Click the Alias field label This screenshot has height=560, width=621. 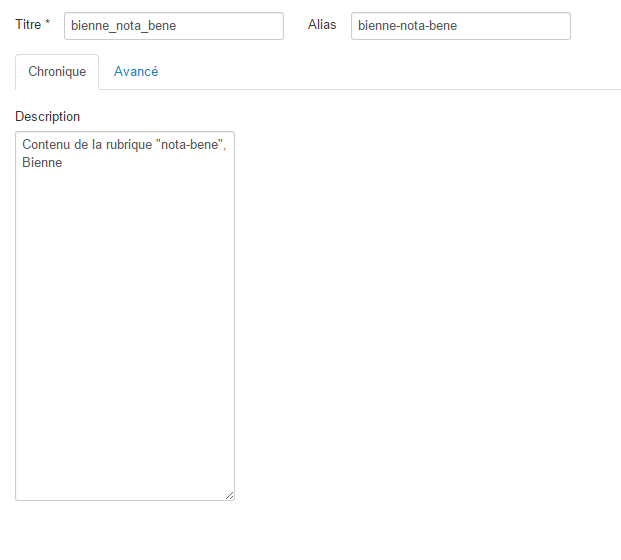tap(322, 24)
